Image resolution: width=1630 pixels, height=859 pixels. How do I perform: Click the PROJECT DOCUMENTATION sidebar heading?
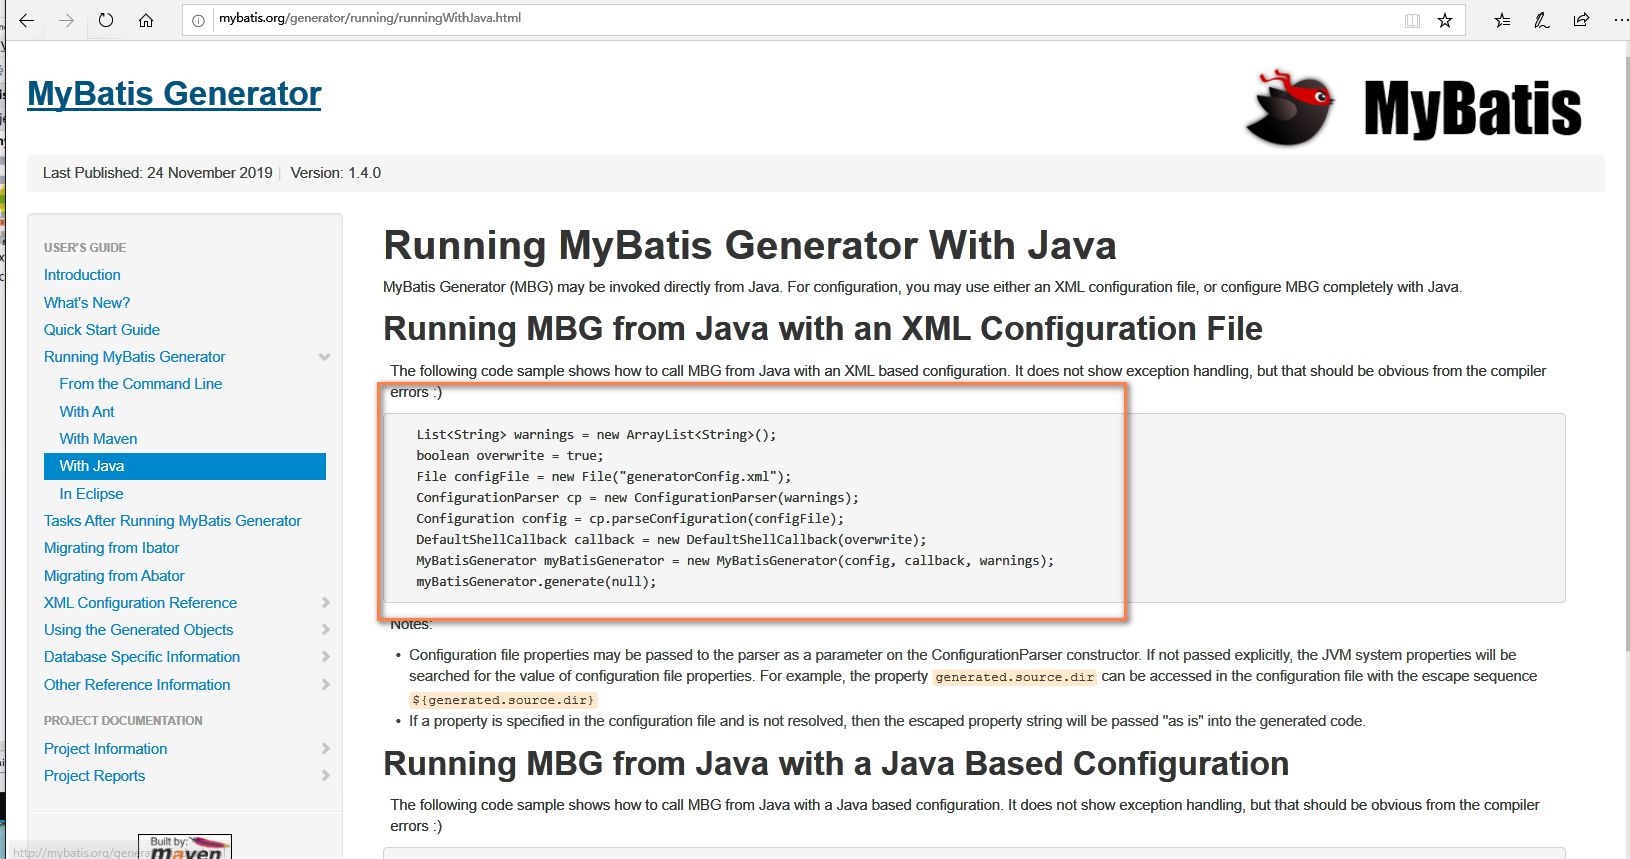pos(123,720)
